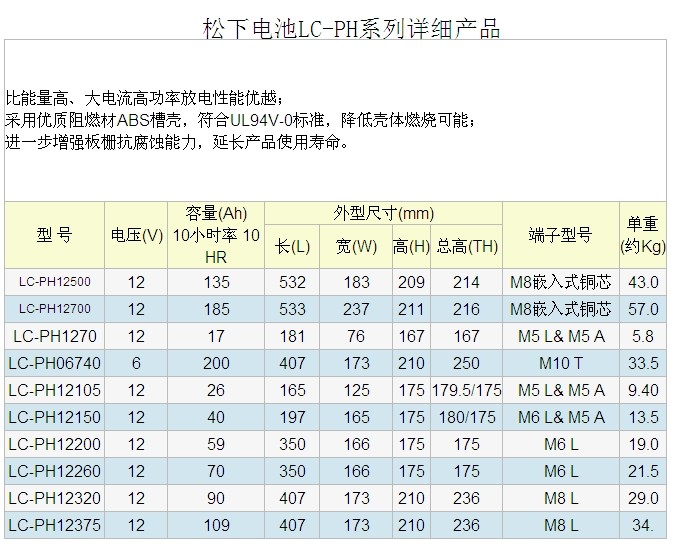Click the 电压(V) column header

(x=136, y=236)
